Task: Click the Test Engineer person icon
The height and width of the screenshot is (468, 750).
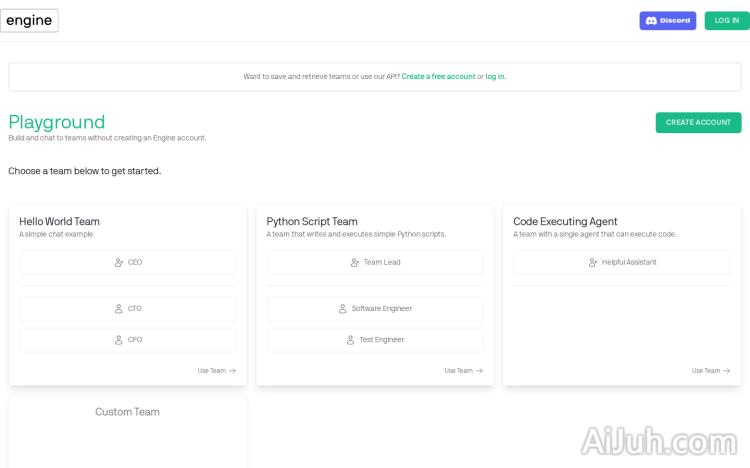Action: pyautogui.click(x=350, y=340)
